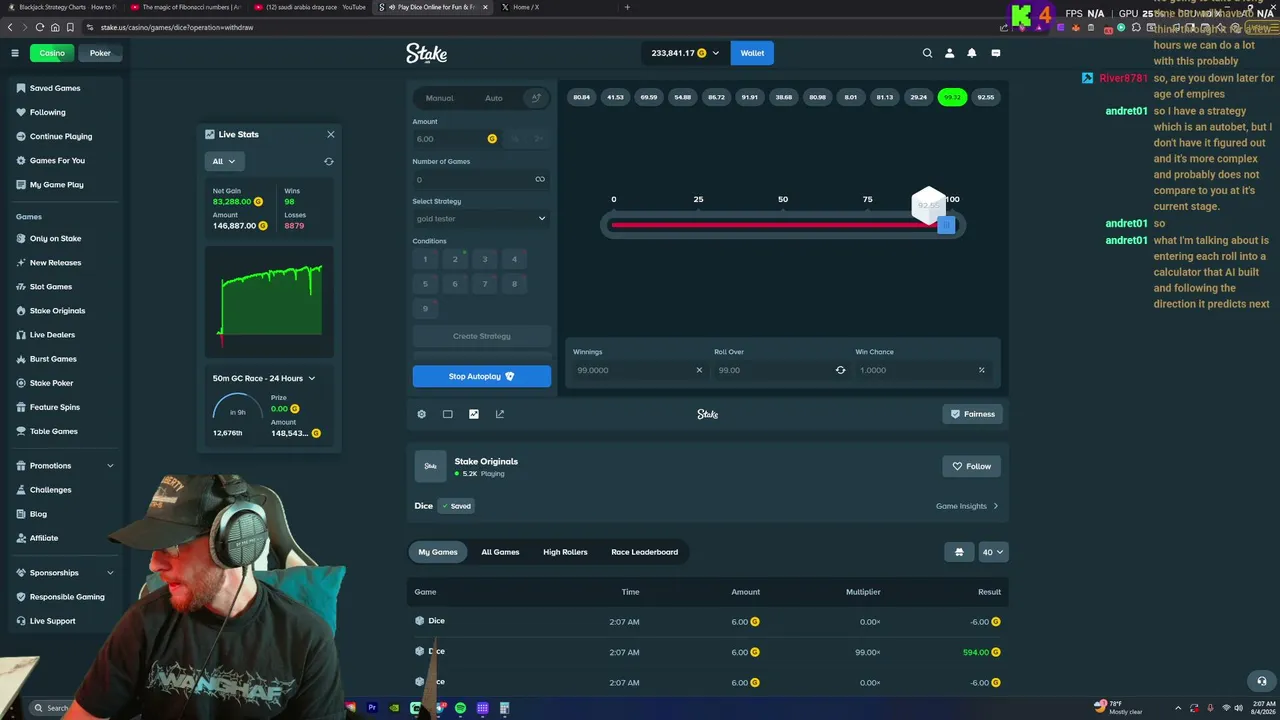Screen dimensions: 1280x720
Task: Click the Stop Autoplay button
Action: point(482,376)
